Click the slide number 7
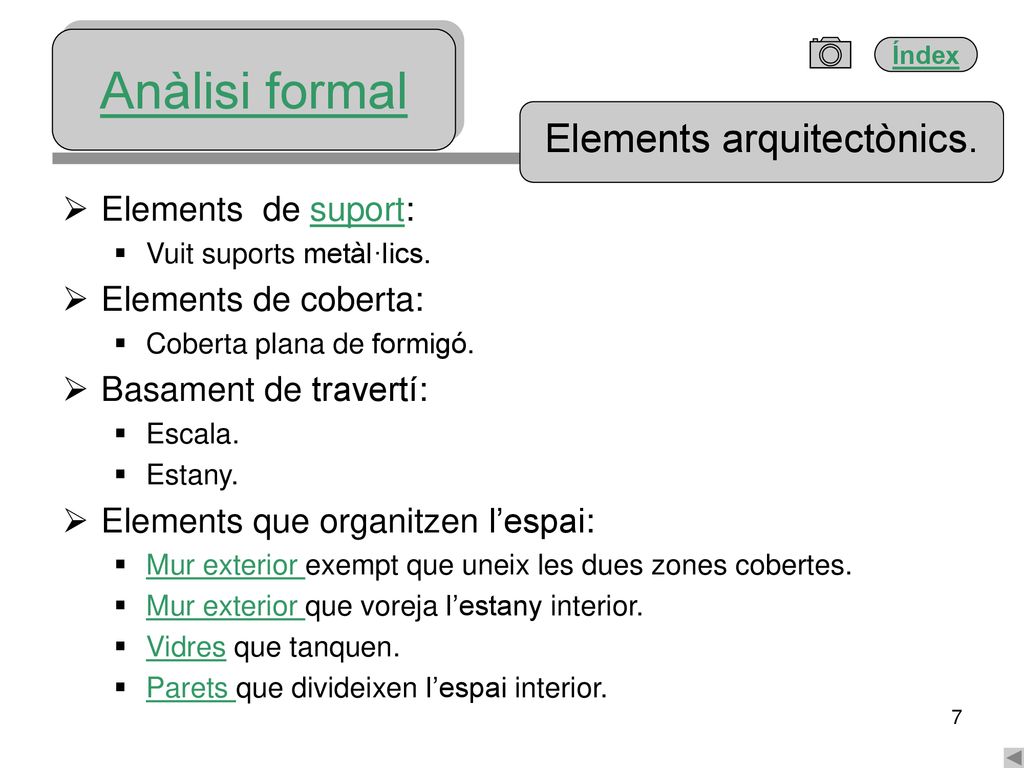1024x768 pixels. coord(957,717)
